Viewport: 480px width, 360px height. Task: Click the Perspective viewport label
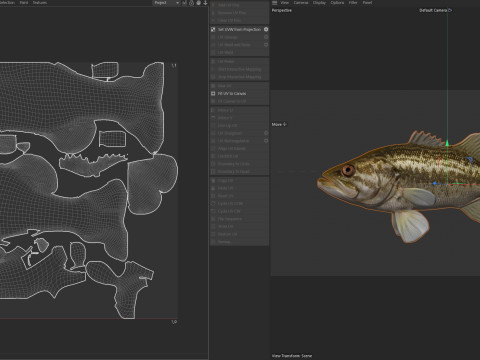[282, 10]
